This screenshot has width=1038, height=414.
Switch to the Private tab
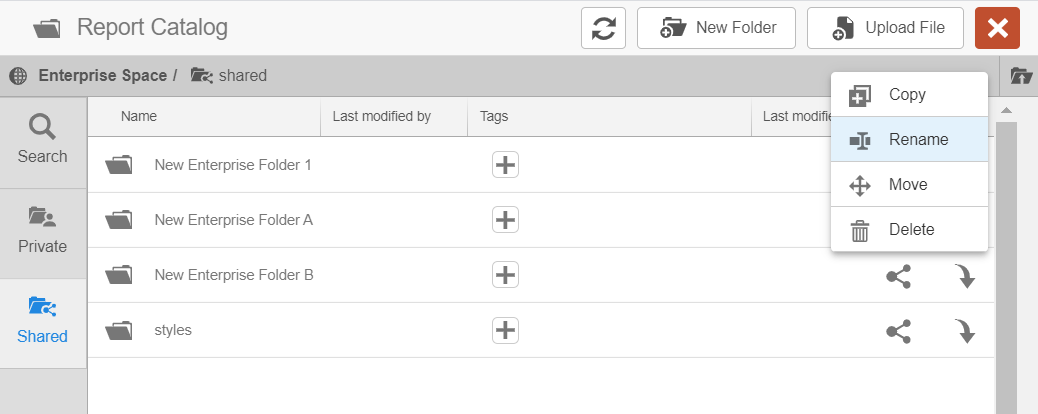tap(42, 232)
